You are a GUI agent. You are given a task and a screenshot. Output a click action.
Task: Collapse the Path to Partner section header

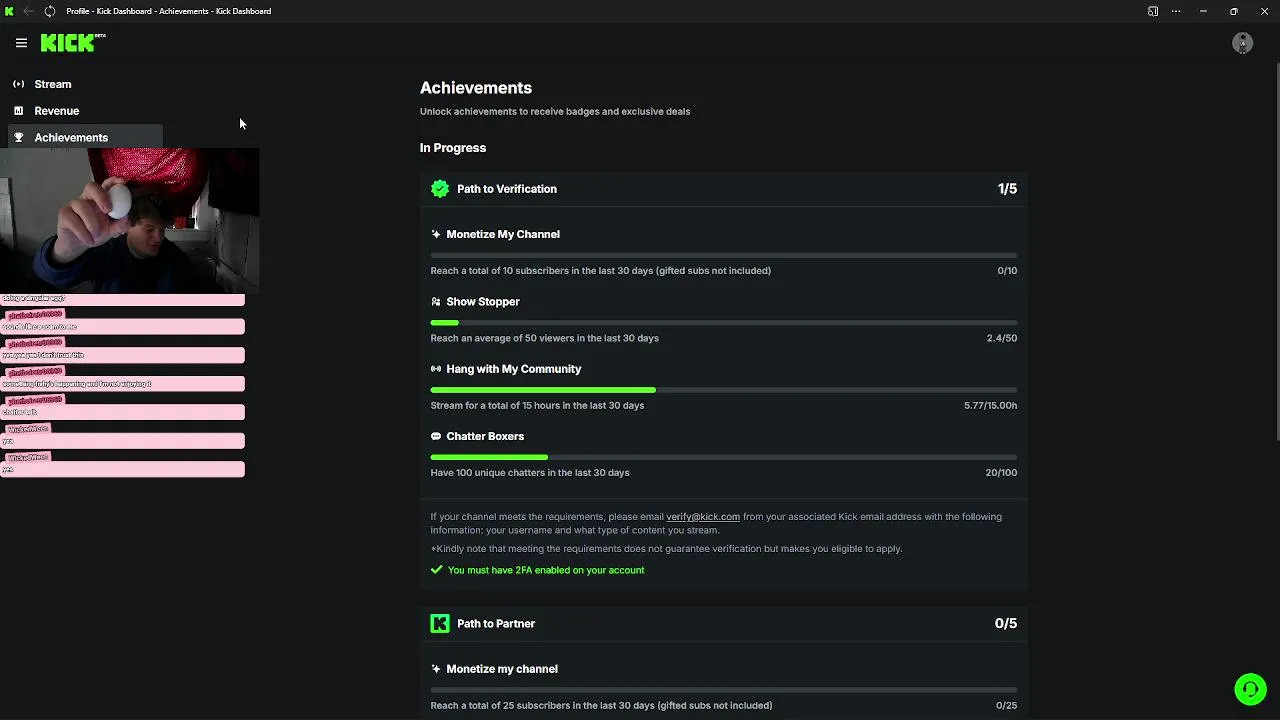(724, 624)
